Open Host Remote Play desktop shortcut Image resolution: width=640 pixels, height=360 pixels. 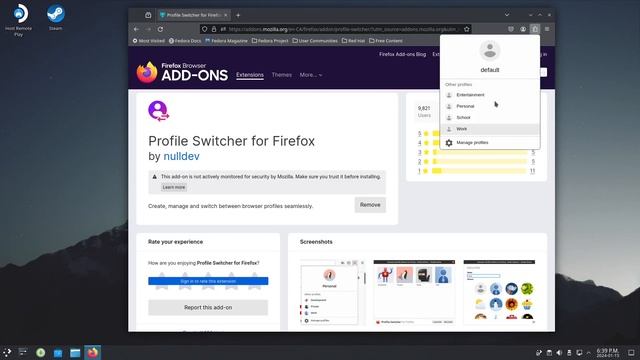(x=19, y=20)
